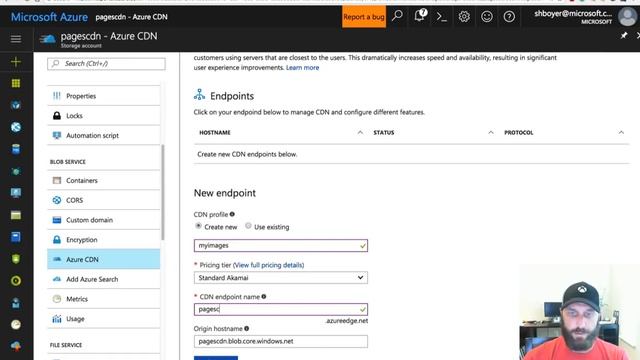The height and width of the screenshot is (360, 640).
Task: Open Metrics menu item
Action: (104, 299)
